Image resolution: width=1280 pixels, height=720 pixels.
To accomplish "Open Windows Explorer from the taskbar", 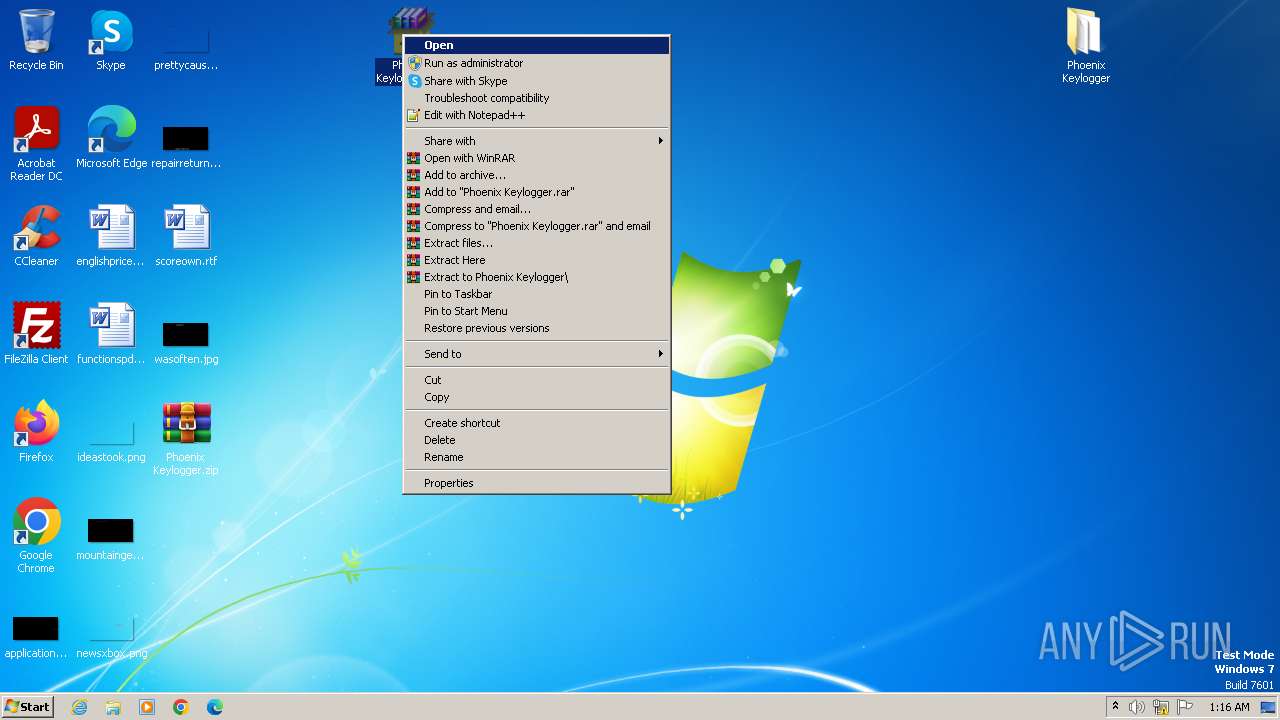I will click(113, 707).
